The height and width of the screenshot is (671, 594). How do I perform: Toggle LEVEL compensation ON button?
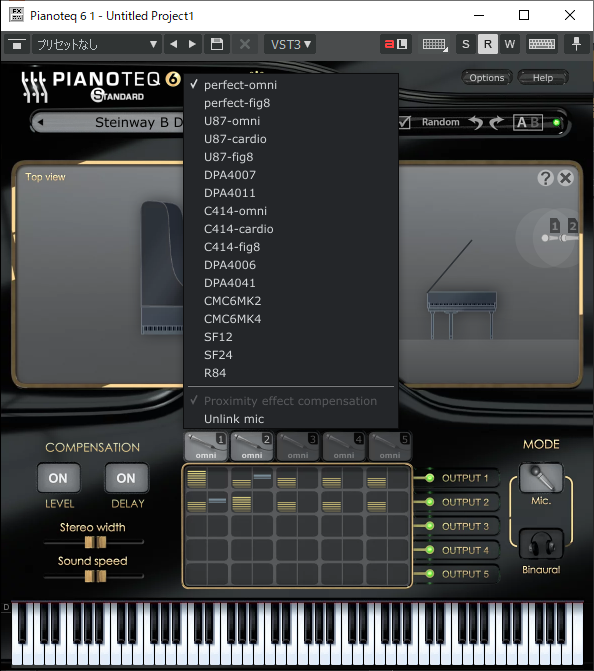(x=58, y=478)
